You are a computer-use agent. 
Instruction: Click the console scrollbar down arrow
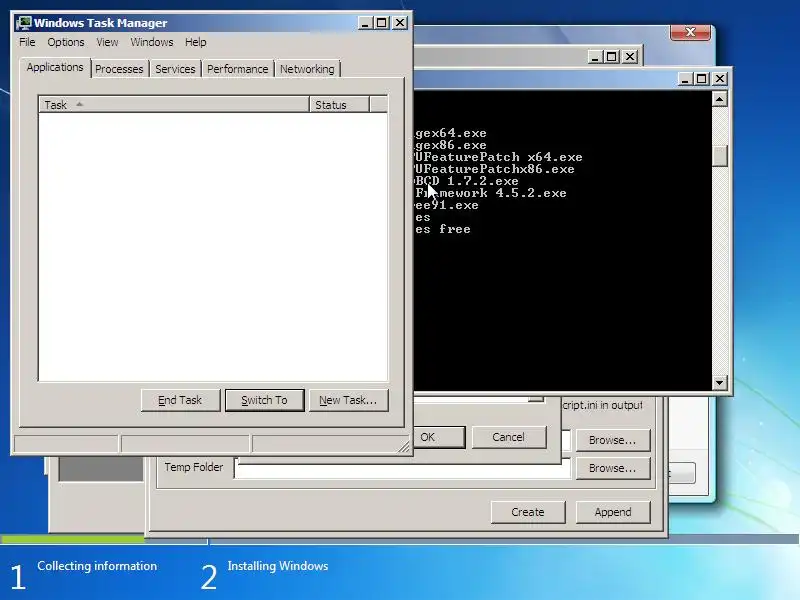click(x=719, y=382)
